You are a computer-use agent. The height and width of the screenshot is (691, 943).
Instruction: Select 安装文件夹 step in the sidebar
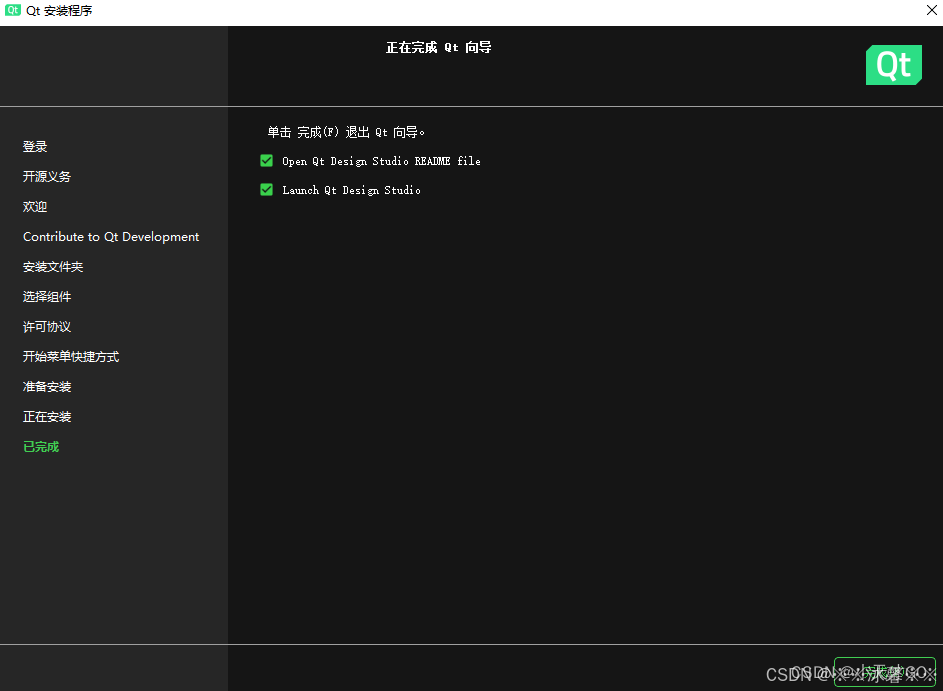click(53, 266)
